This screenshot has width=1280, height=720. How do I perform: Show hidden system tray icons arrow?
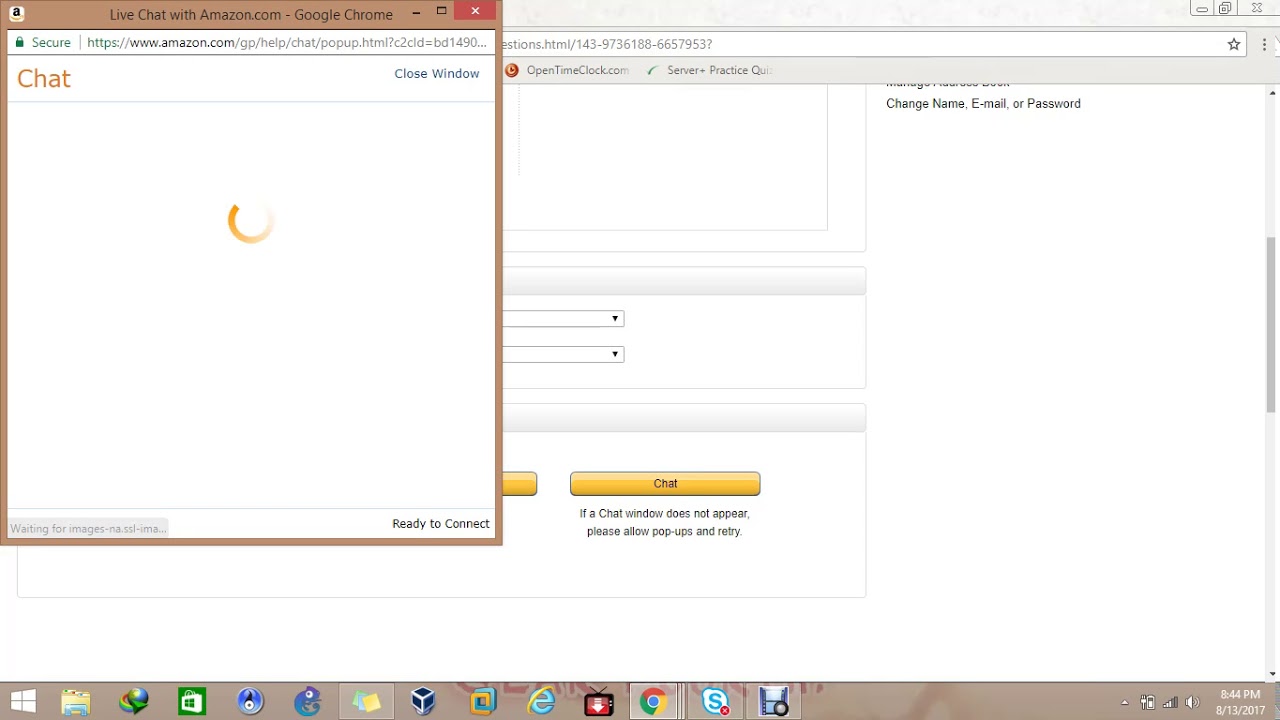(x=1124, y=703)
